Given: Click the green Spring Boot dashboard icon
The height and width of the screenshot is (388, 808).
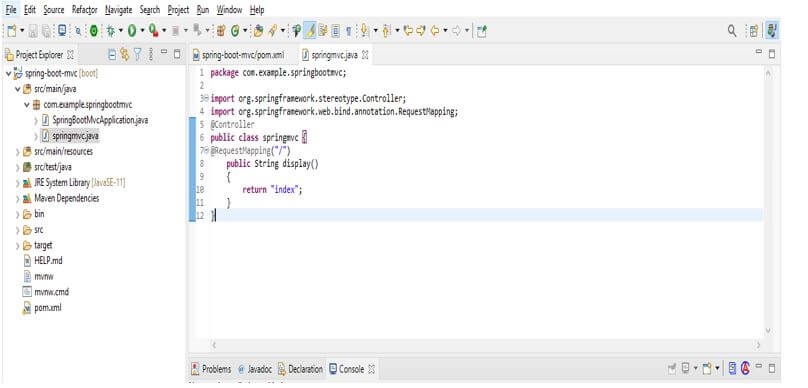Looking at the screenshot, I should [94, 31].
